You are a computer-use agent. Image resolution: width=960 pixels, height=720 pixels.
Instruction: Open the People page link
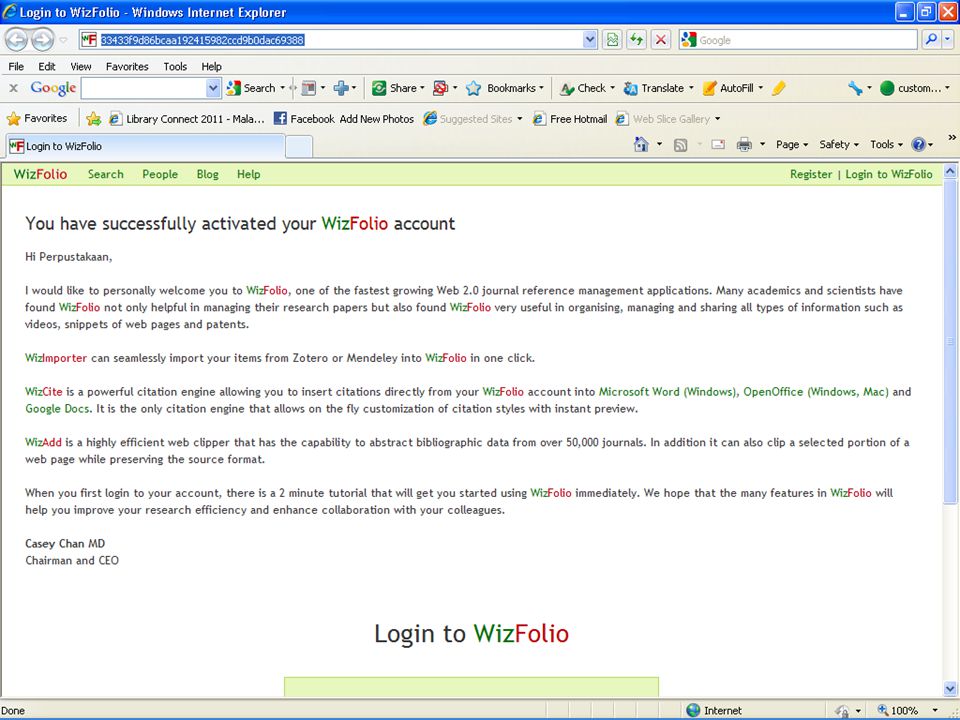pyautogui.click(x=160, y=174)
